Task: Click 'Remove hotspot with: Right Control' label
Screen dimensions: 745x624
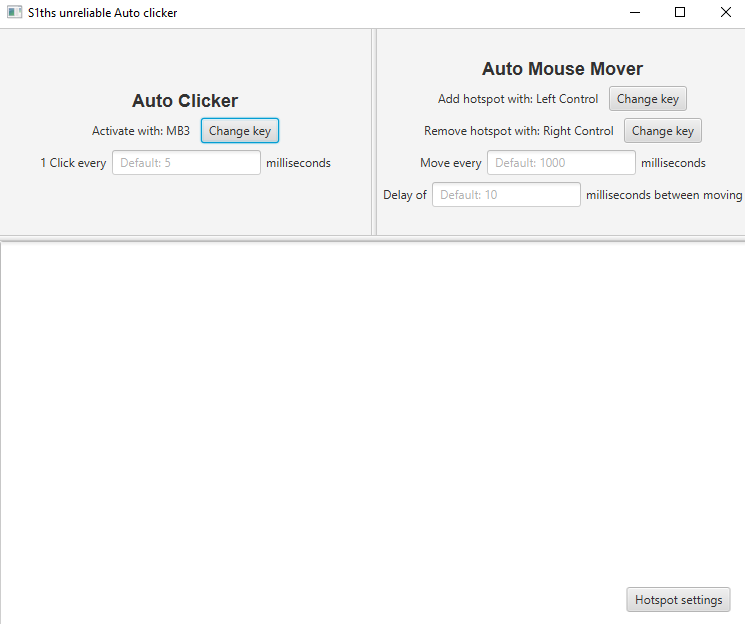Action: [519, 131]
